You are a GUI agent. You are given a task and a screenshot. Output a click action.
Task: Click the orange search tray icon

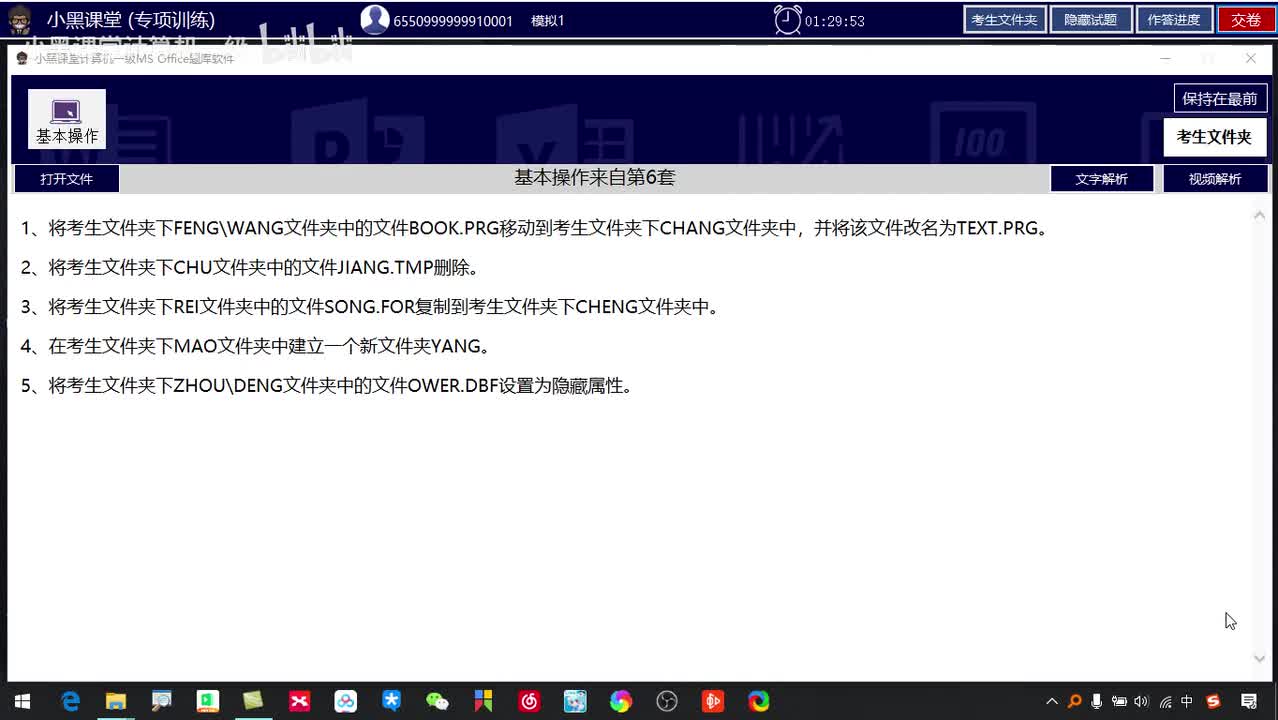pos(1074,701)
